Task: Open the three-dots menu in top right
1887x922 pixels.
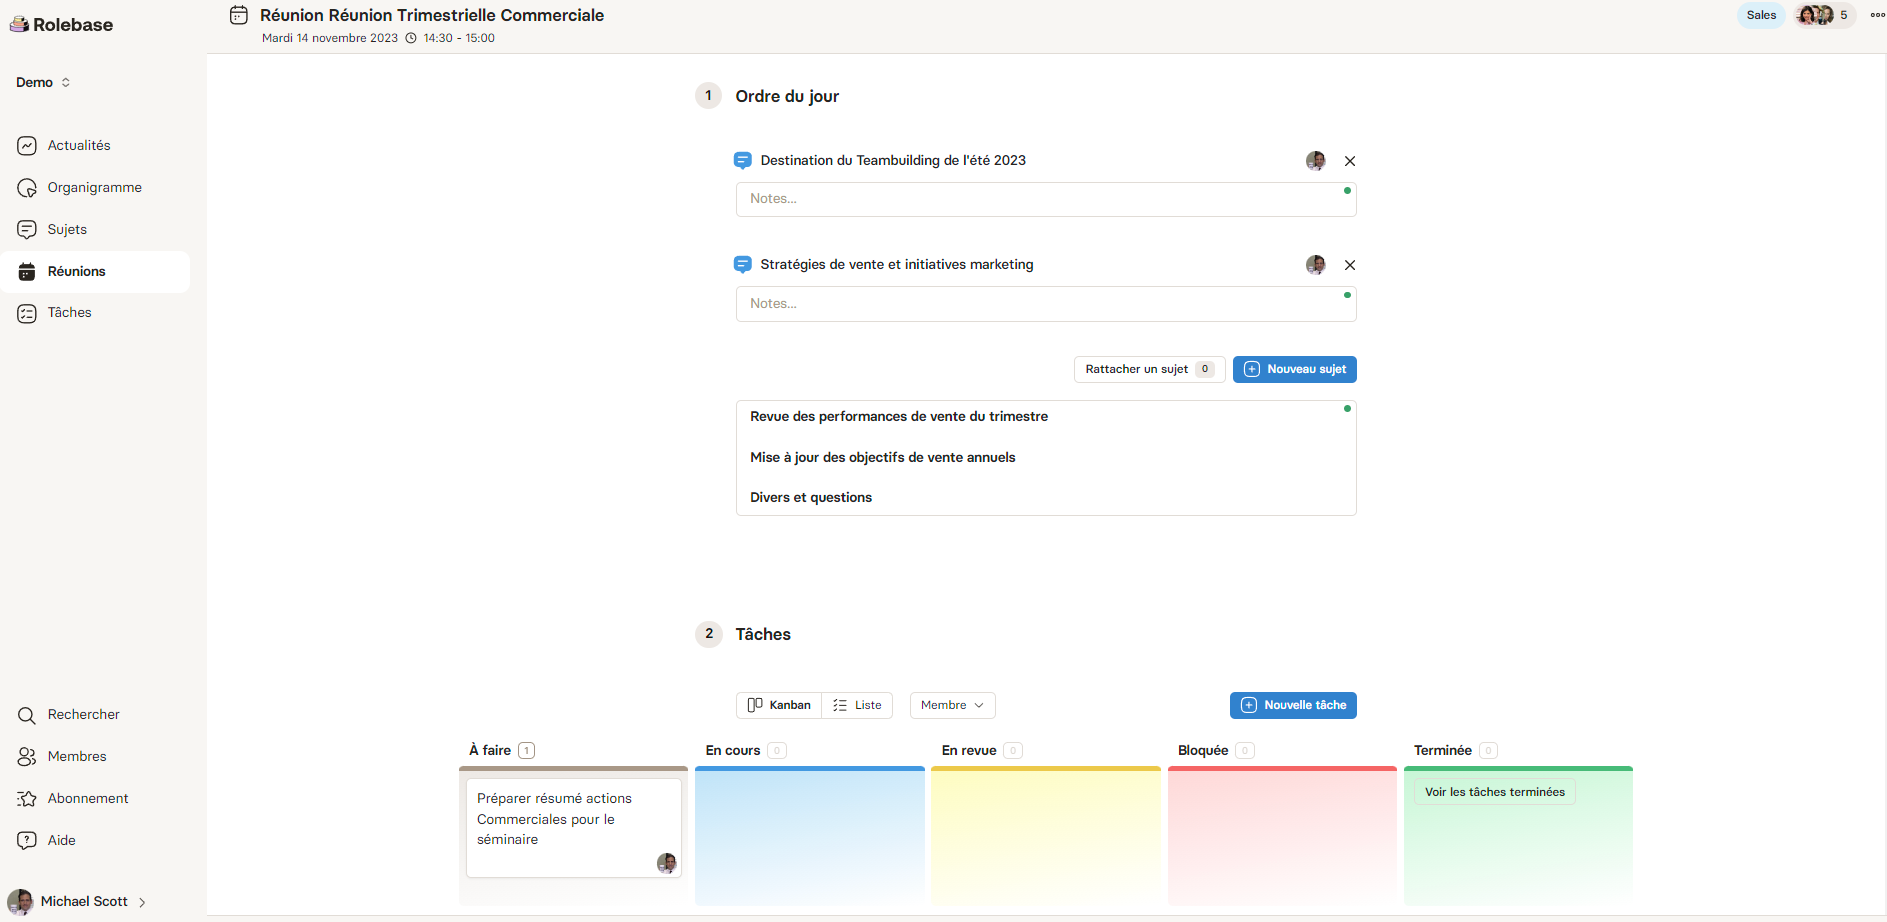Action: (x=1877, y=15)
